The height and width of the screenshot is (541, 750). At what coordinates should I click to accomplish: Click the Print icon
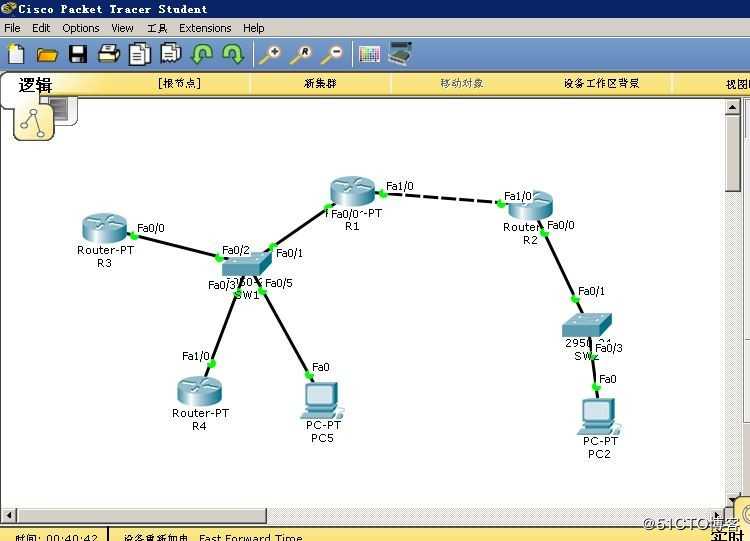pos(109,54)
